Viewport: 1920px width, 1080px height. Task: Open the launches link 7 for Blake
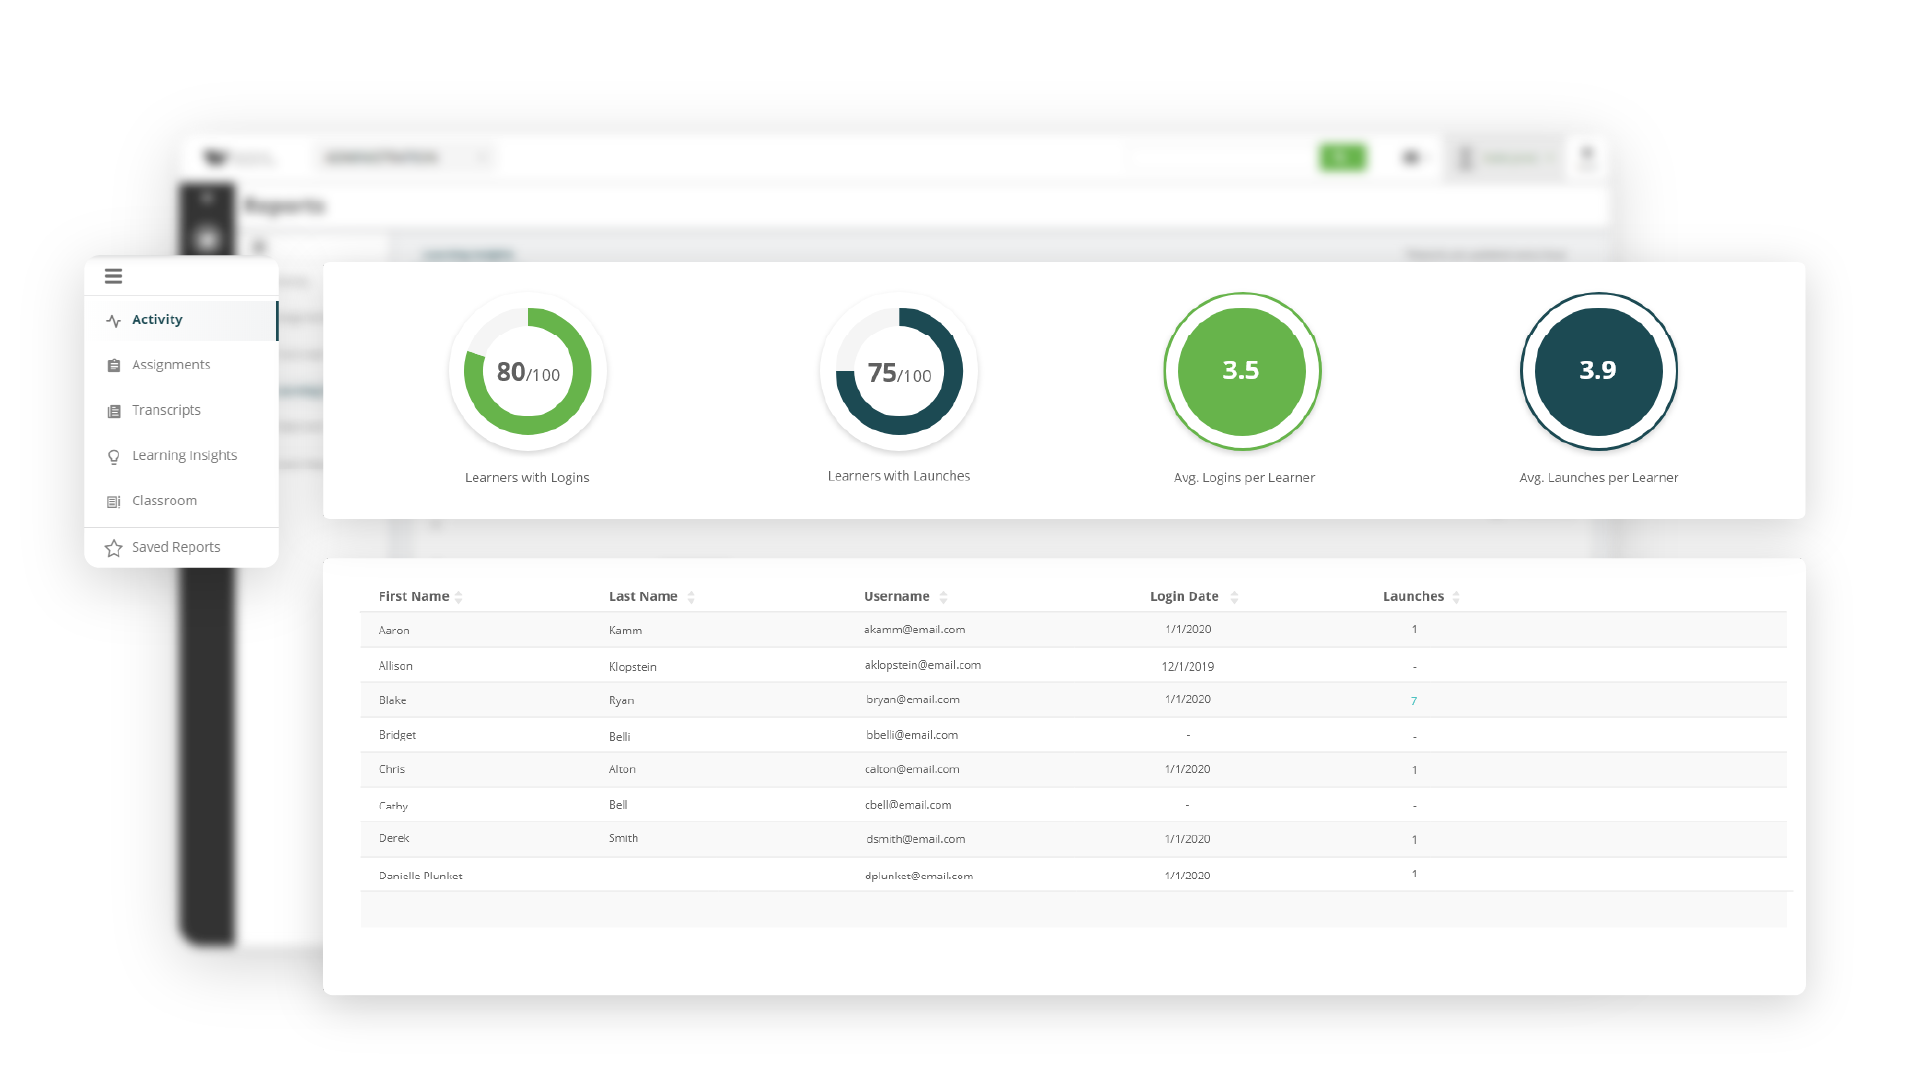(1414, 701)
